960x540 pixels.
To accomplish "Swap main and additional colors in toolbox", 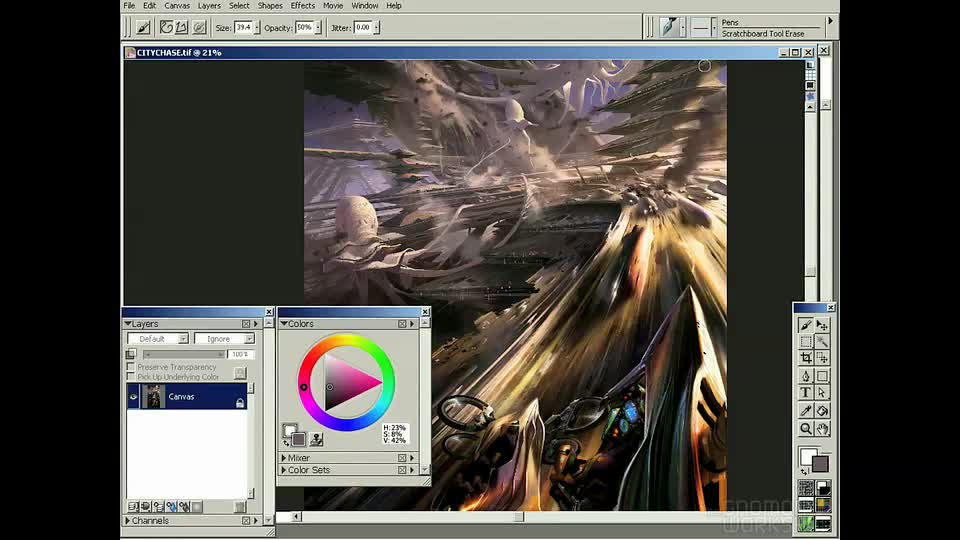I will 804,471.
